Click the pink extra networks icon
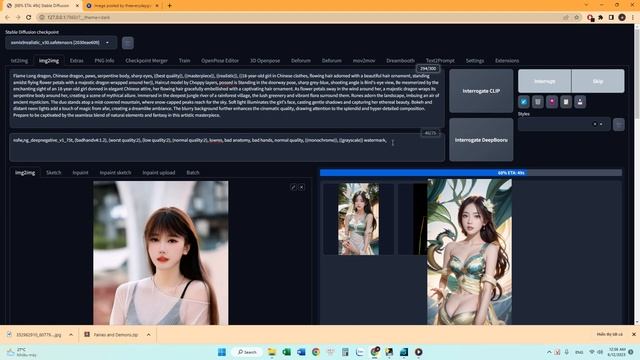 552,102
